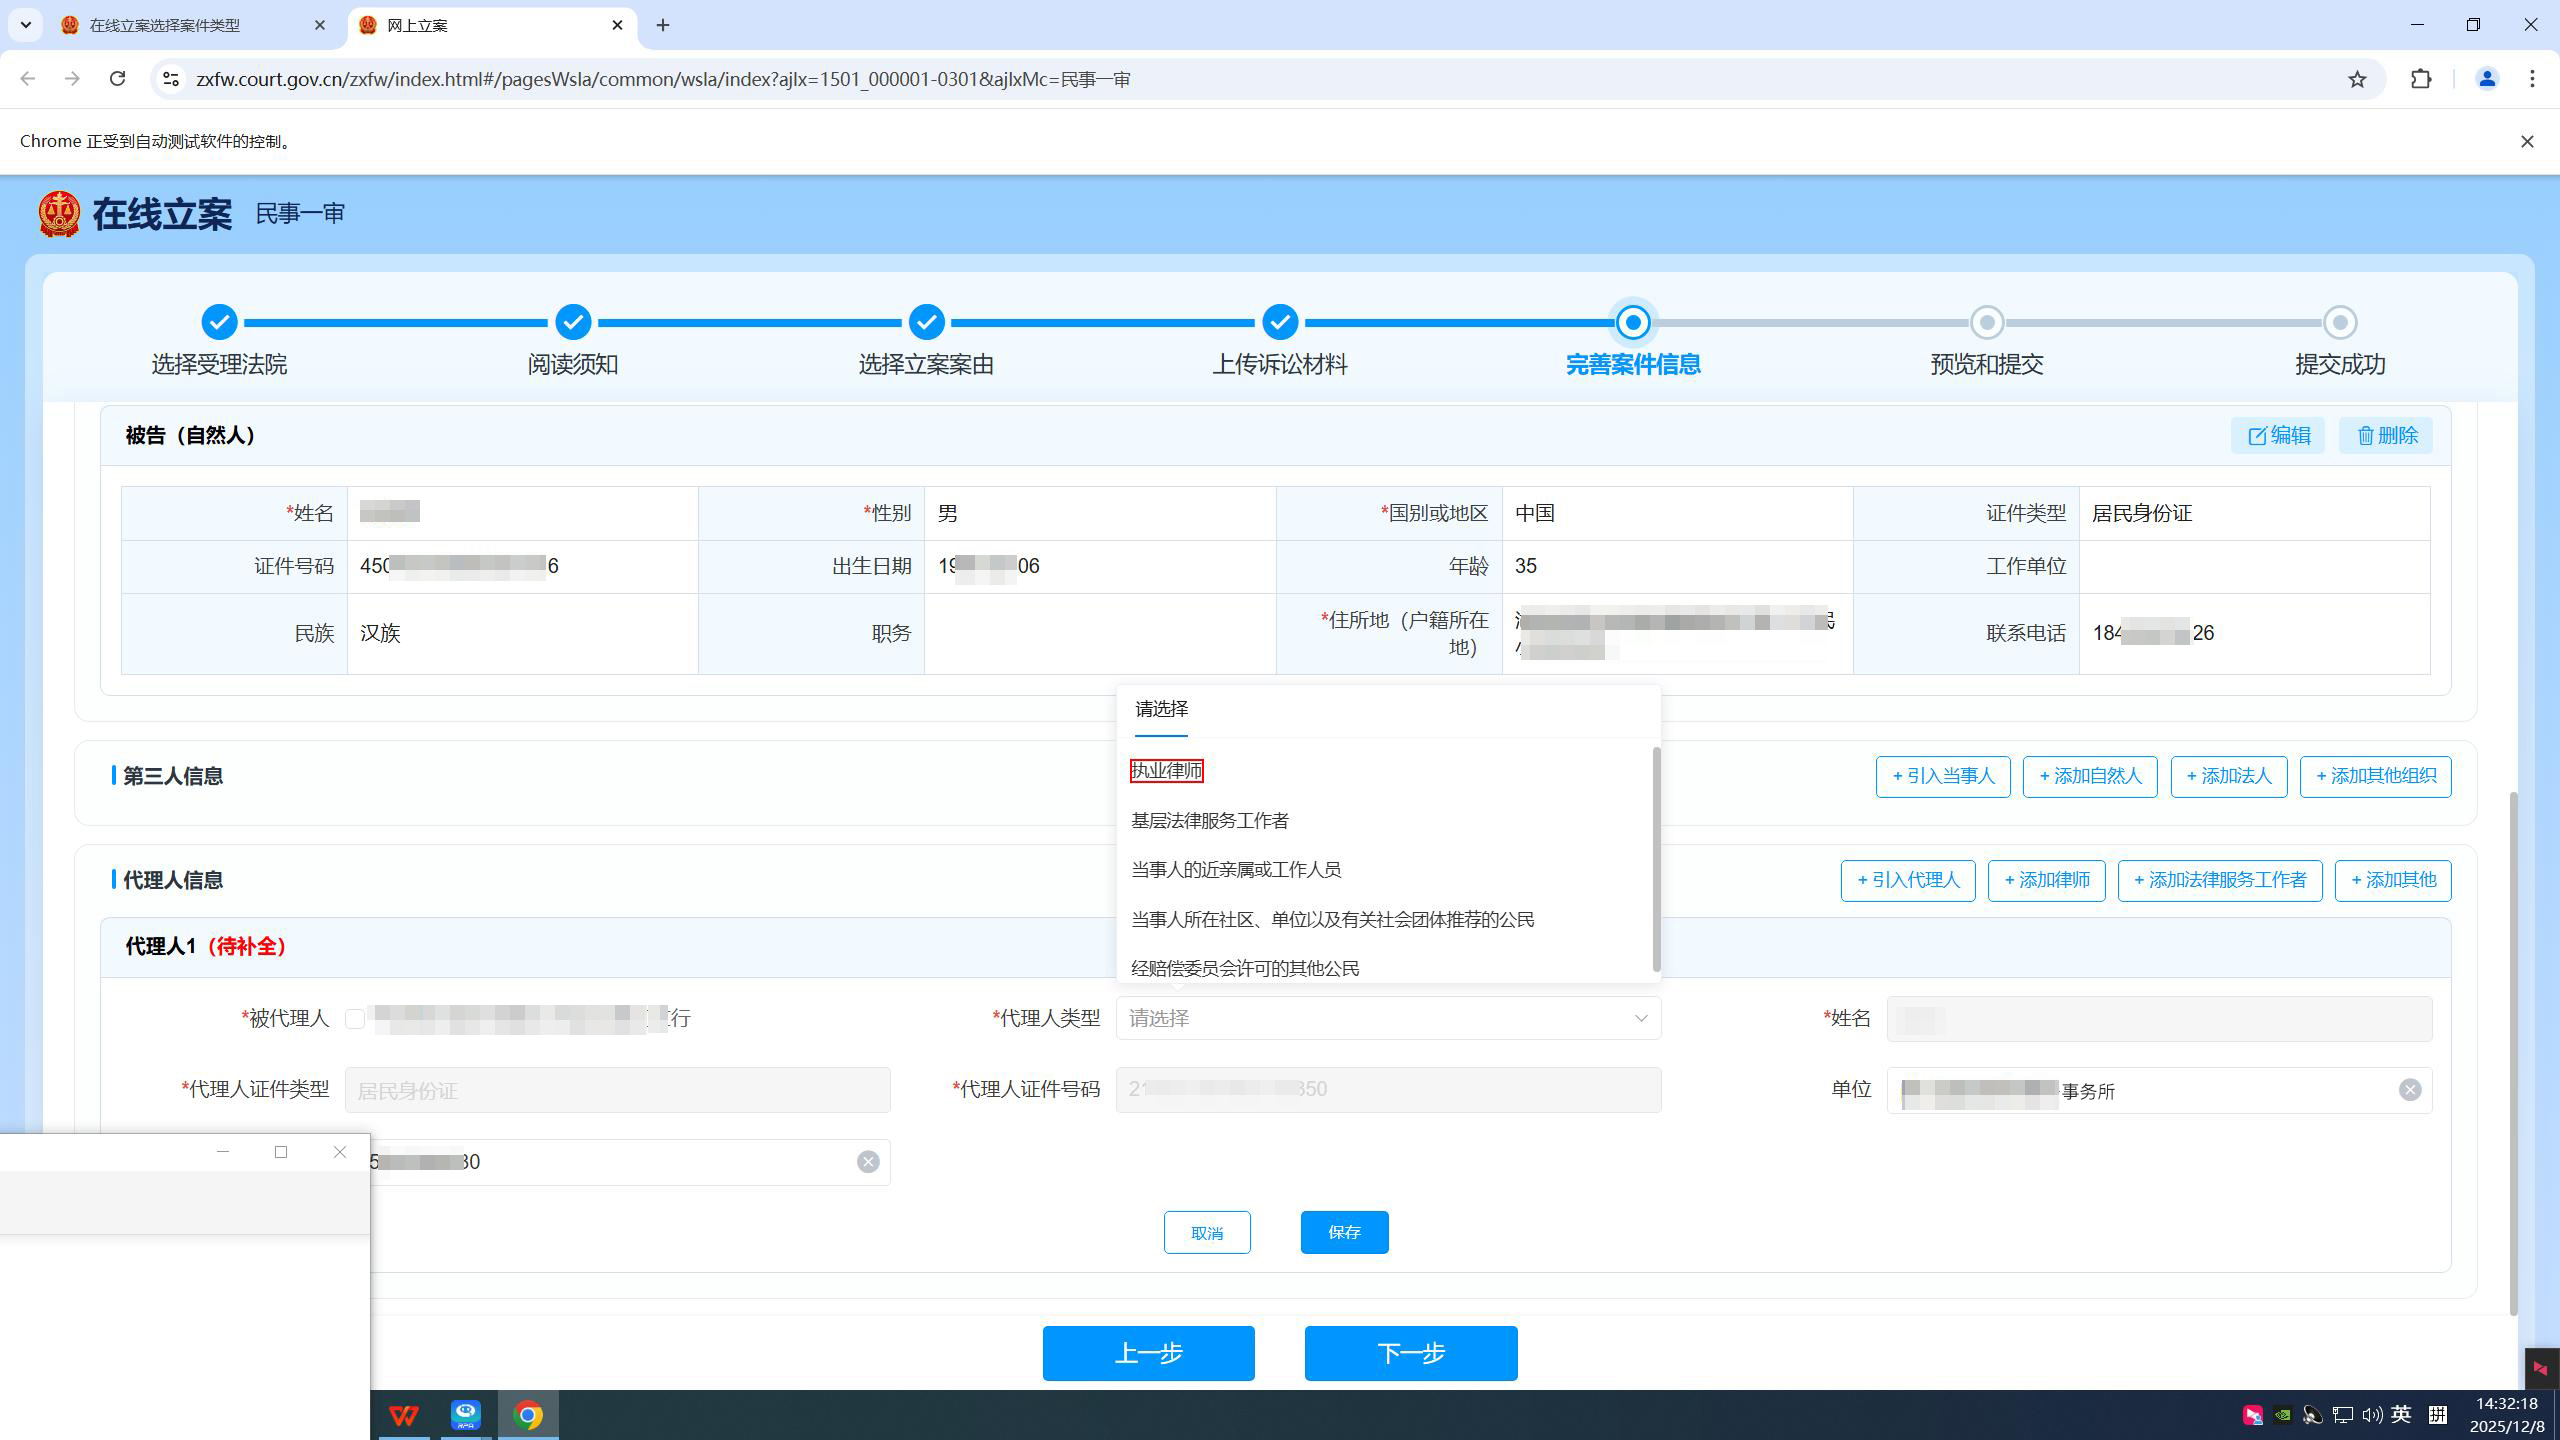Open the Chrome extensions puzzle icon
The height and width of the screenshot is (1440, 2560).
point(2421,78)
